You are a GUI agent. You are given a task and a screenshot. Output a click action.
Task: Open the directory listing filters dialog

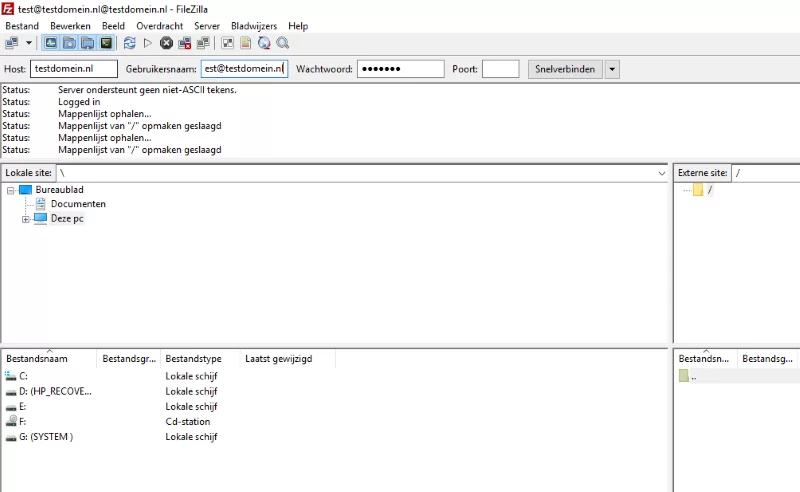(x=228, y=43)
